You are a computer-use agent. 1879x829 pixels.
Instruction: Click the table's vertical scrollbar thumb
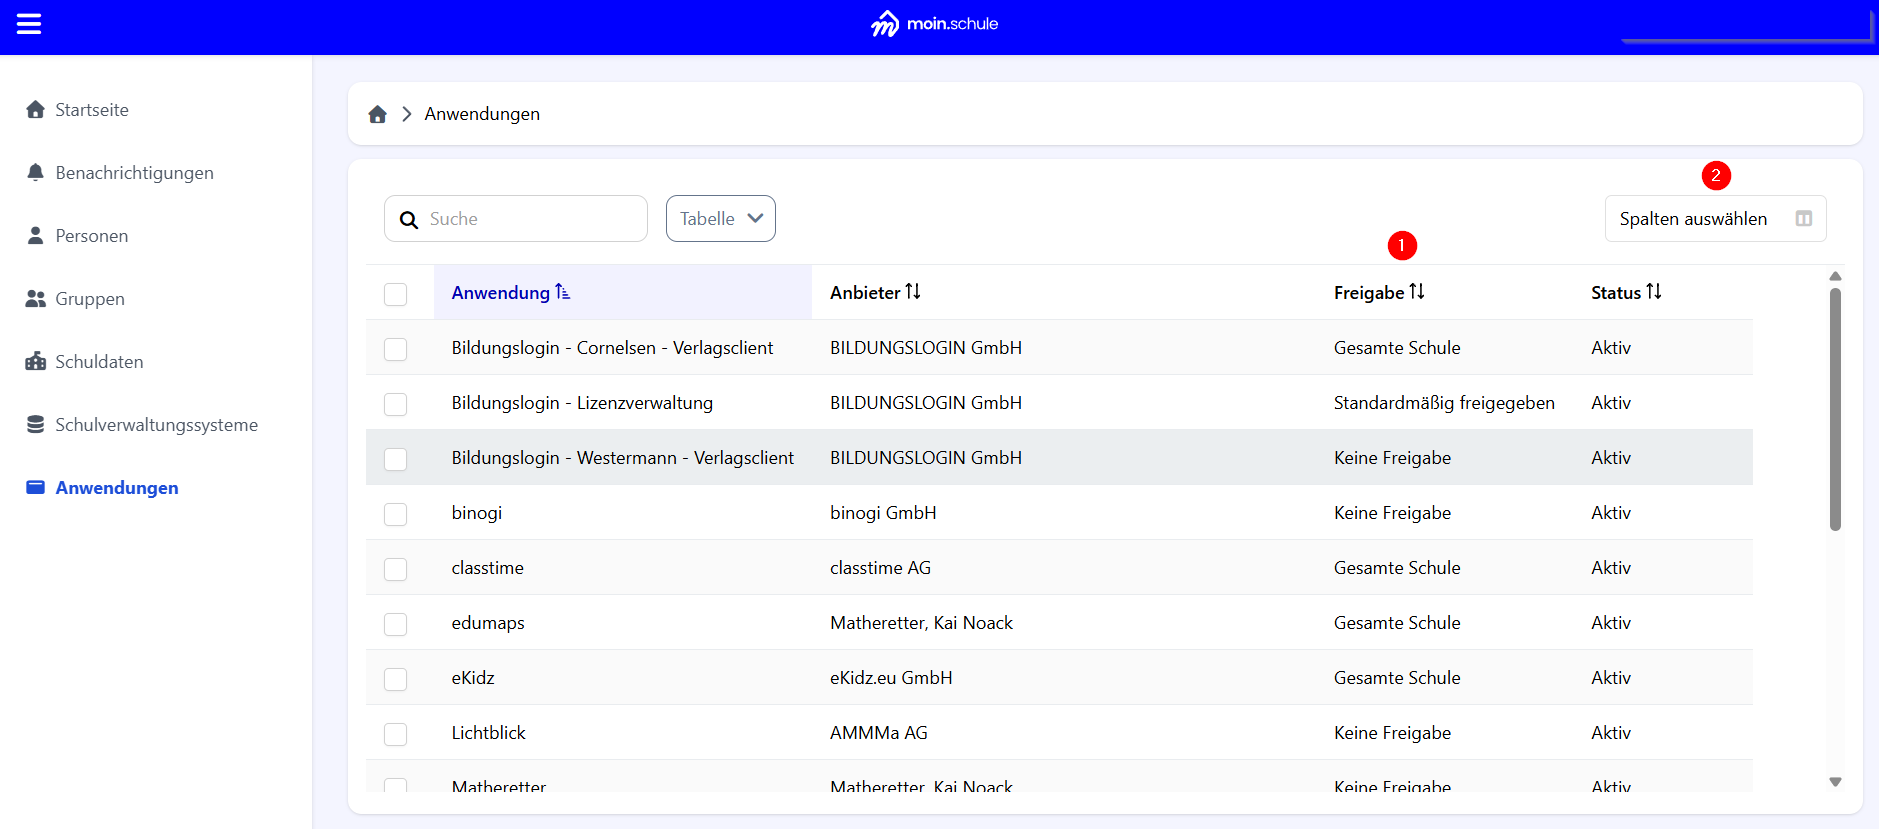[1835, 408]
